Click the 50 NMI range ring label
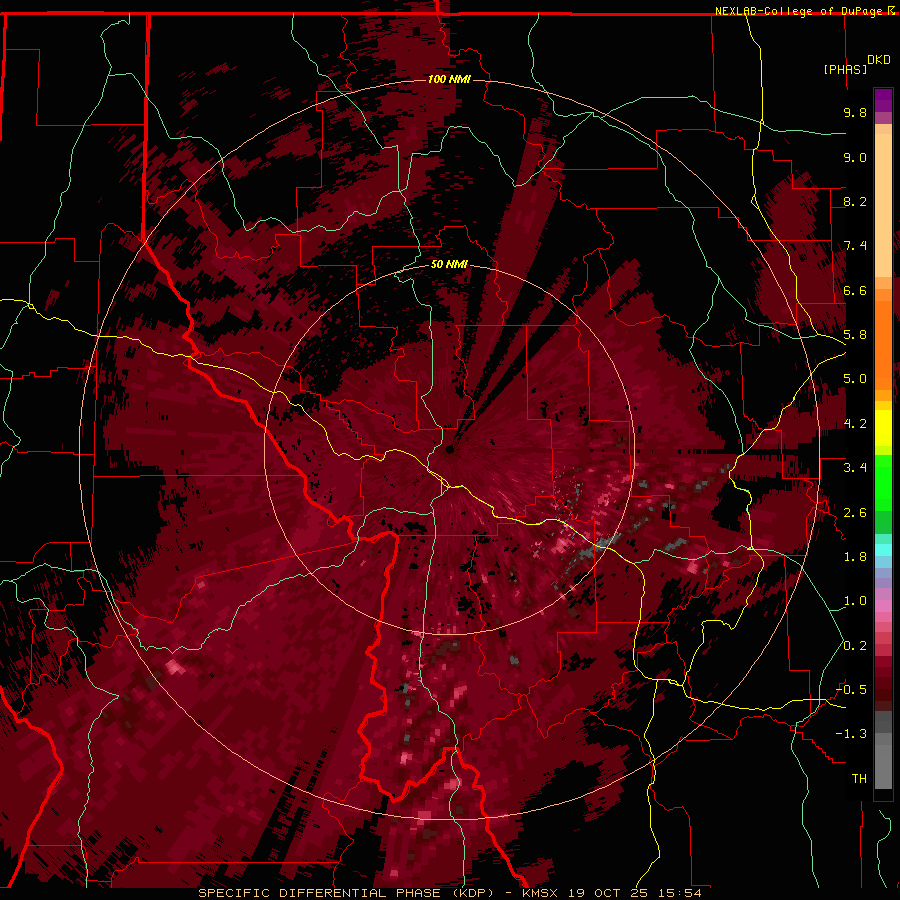This screenshot has height=900, width=900. (449, 264)
